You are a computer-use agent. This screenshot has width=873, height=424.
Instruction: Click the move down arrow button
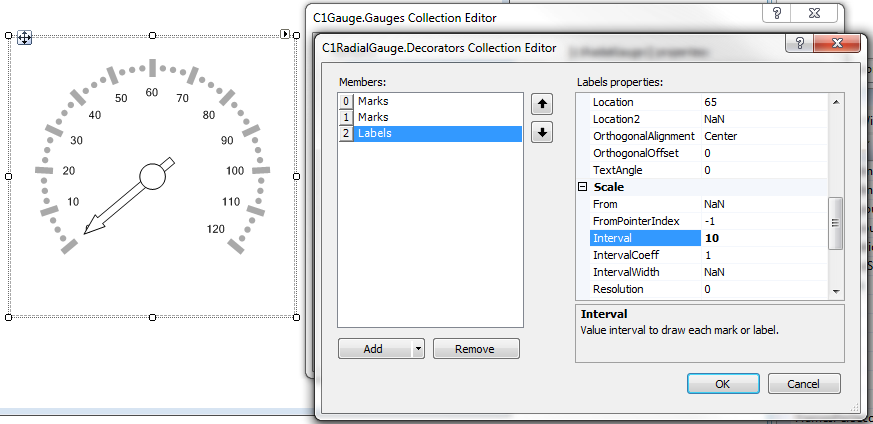pyautogui.click(x=542, y=132)
